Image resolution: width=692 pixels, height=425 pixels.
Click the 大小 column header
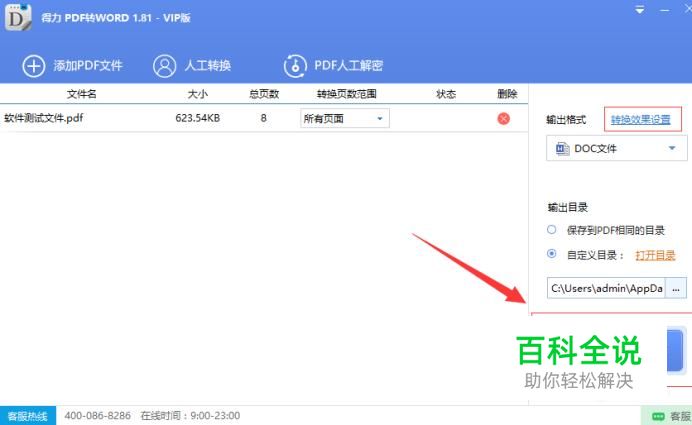tap(197, 94)
